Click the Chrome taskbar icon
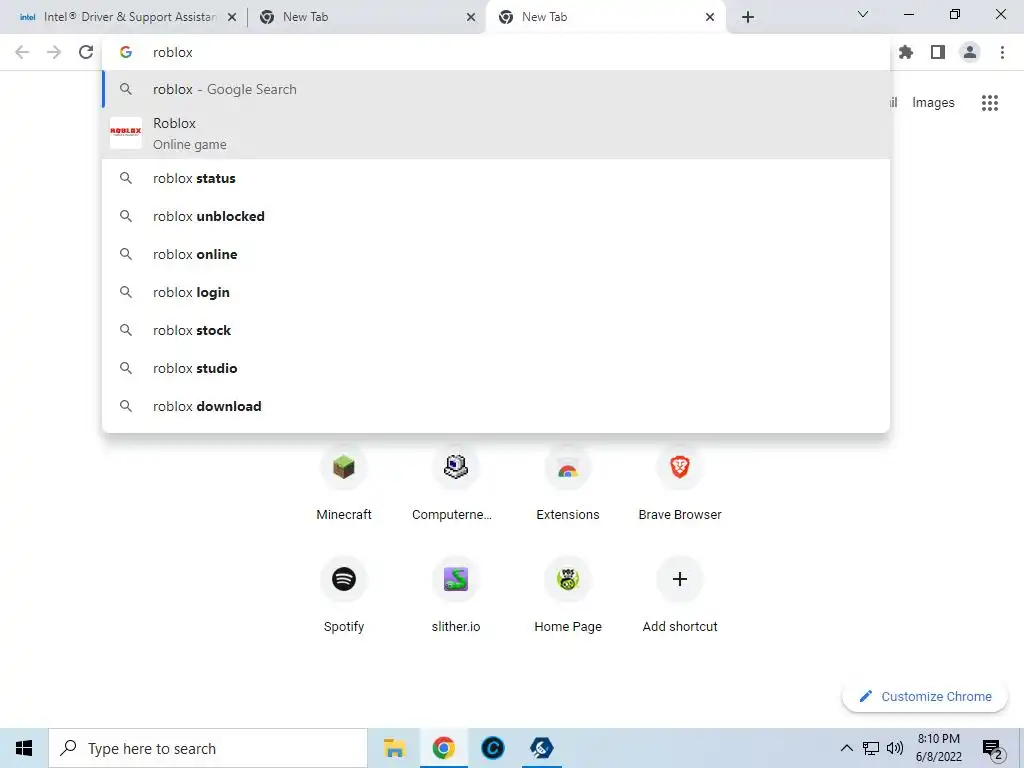The image size is (1024, 768). [x=443, y=748]
